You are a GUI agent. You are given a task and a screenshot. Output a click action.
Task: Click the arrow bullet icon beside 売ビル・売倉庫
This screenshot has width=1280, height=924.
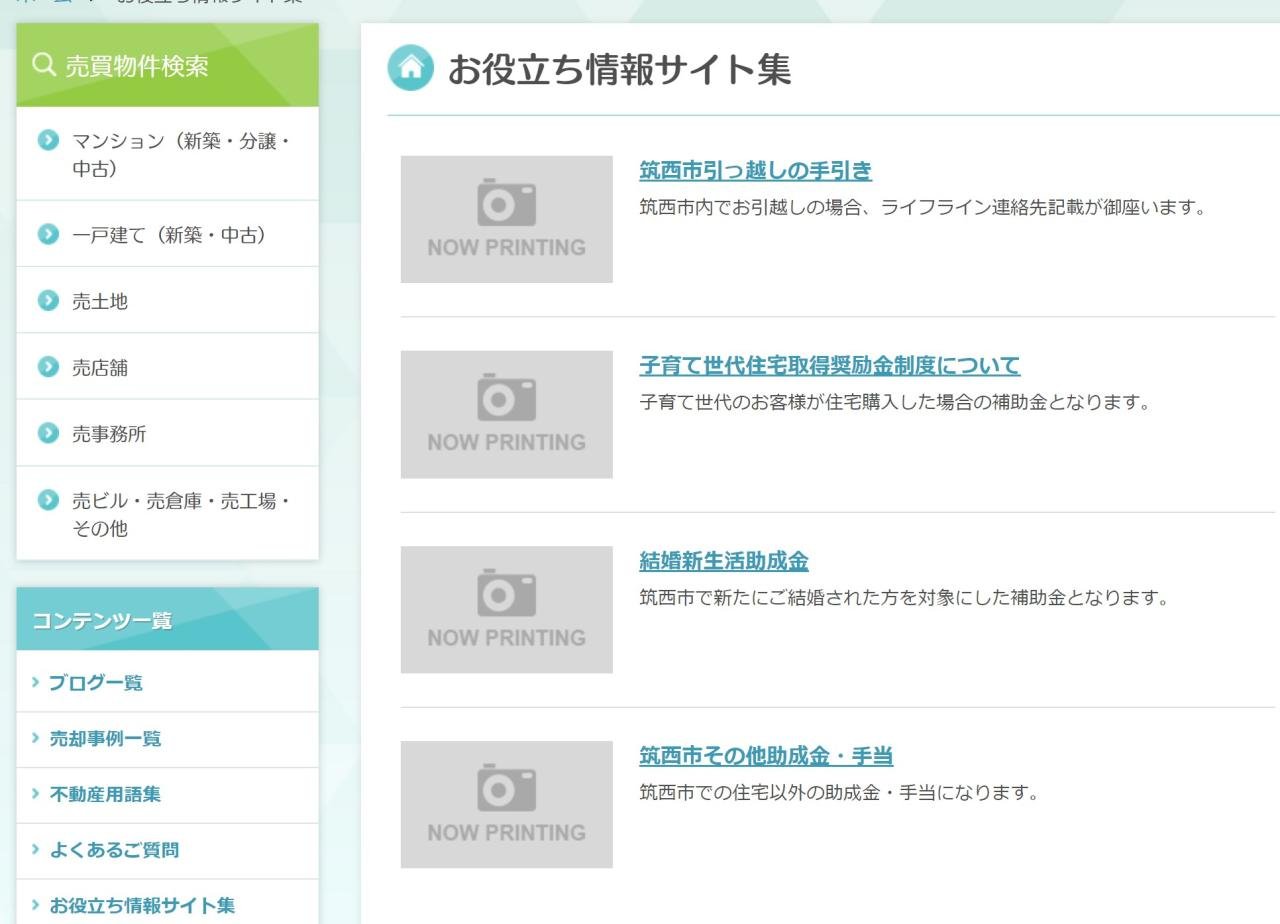click(x=48, y=499)
